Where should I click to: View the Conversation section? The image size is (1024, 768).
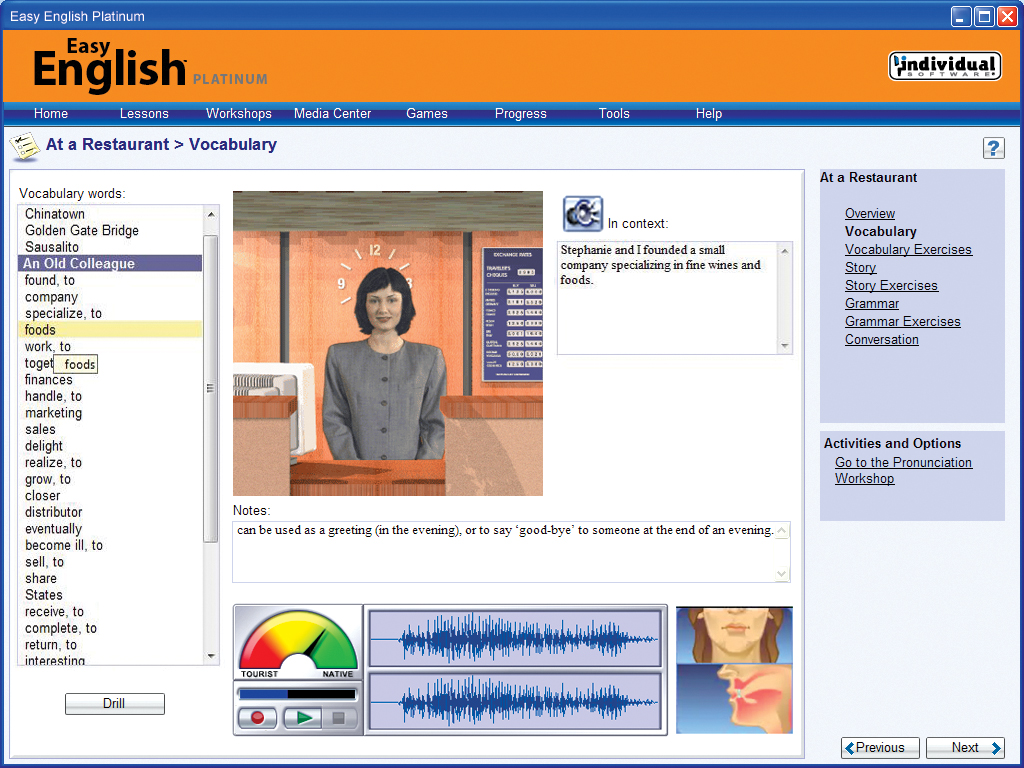click(881, 339)
